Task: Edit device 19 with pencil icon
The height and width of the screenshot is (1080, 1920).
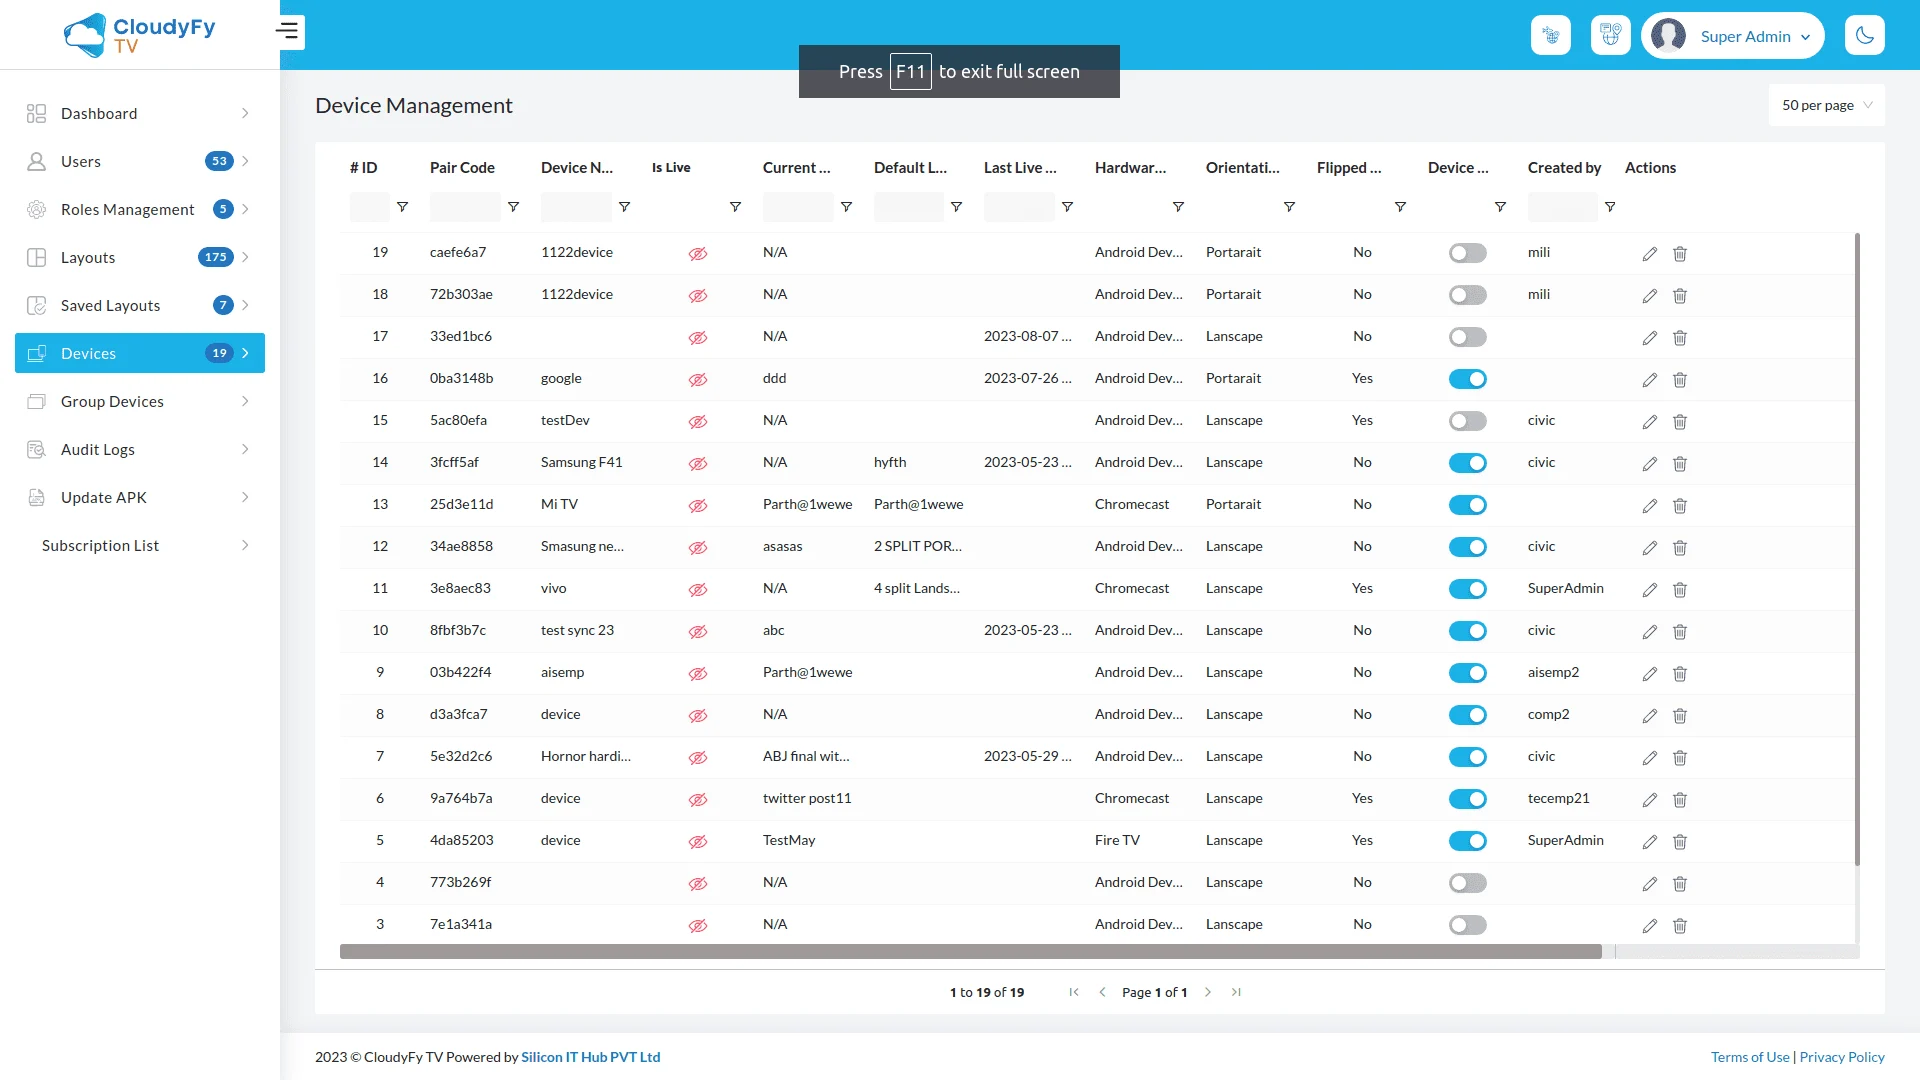Action: (1650, 254)
